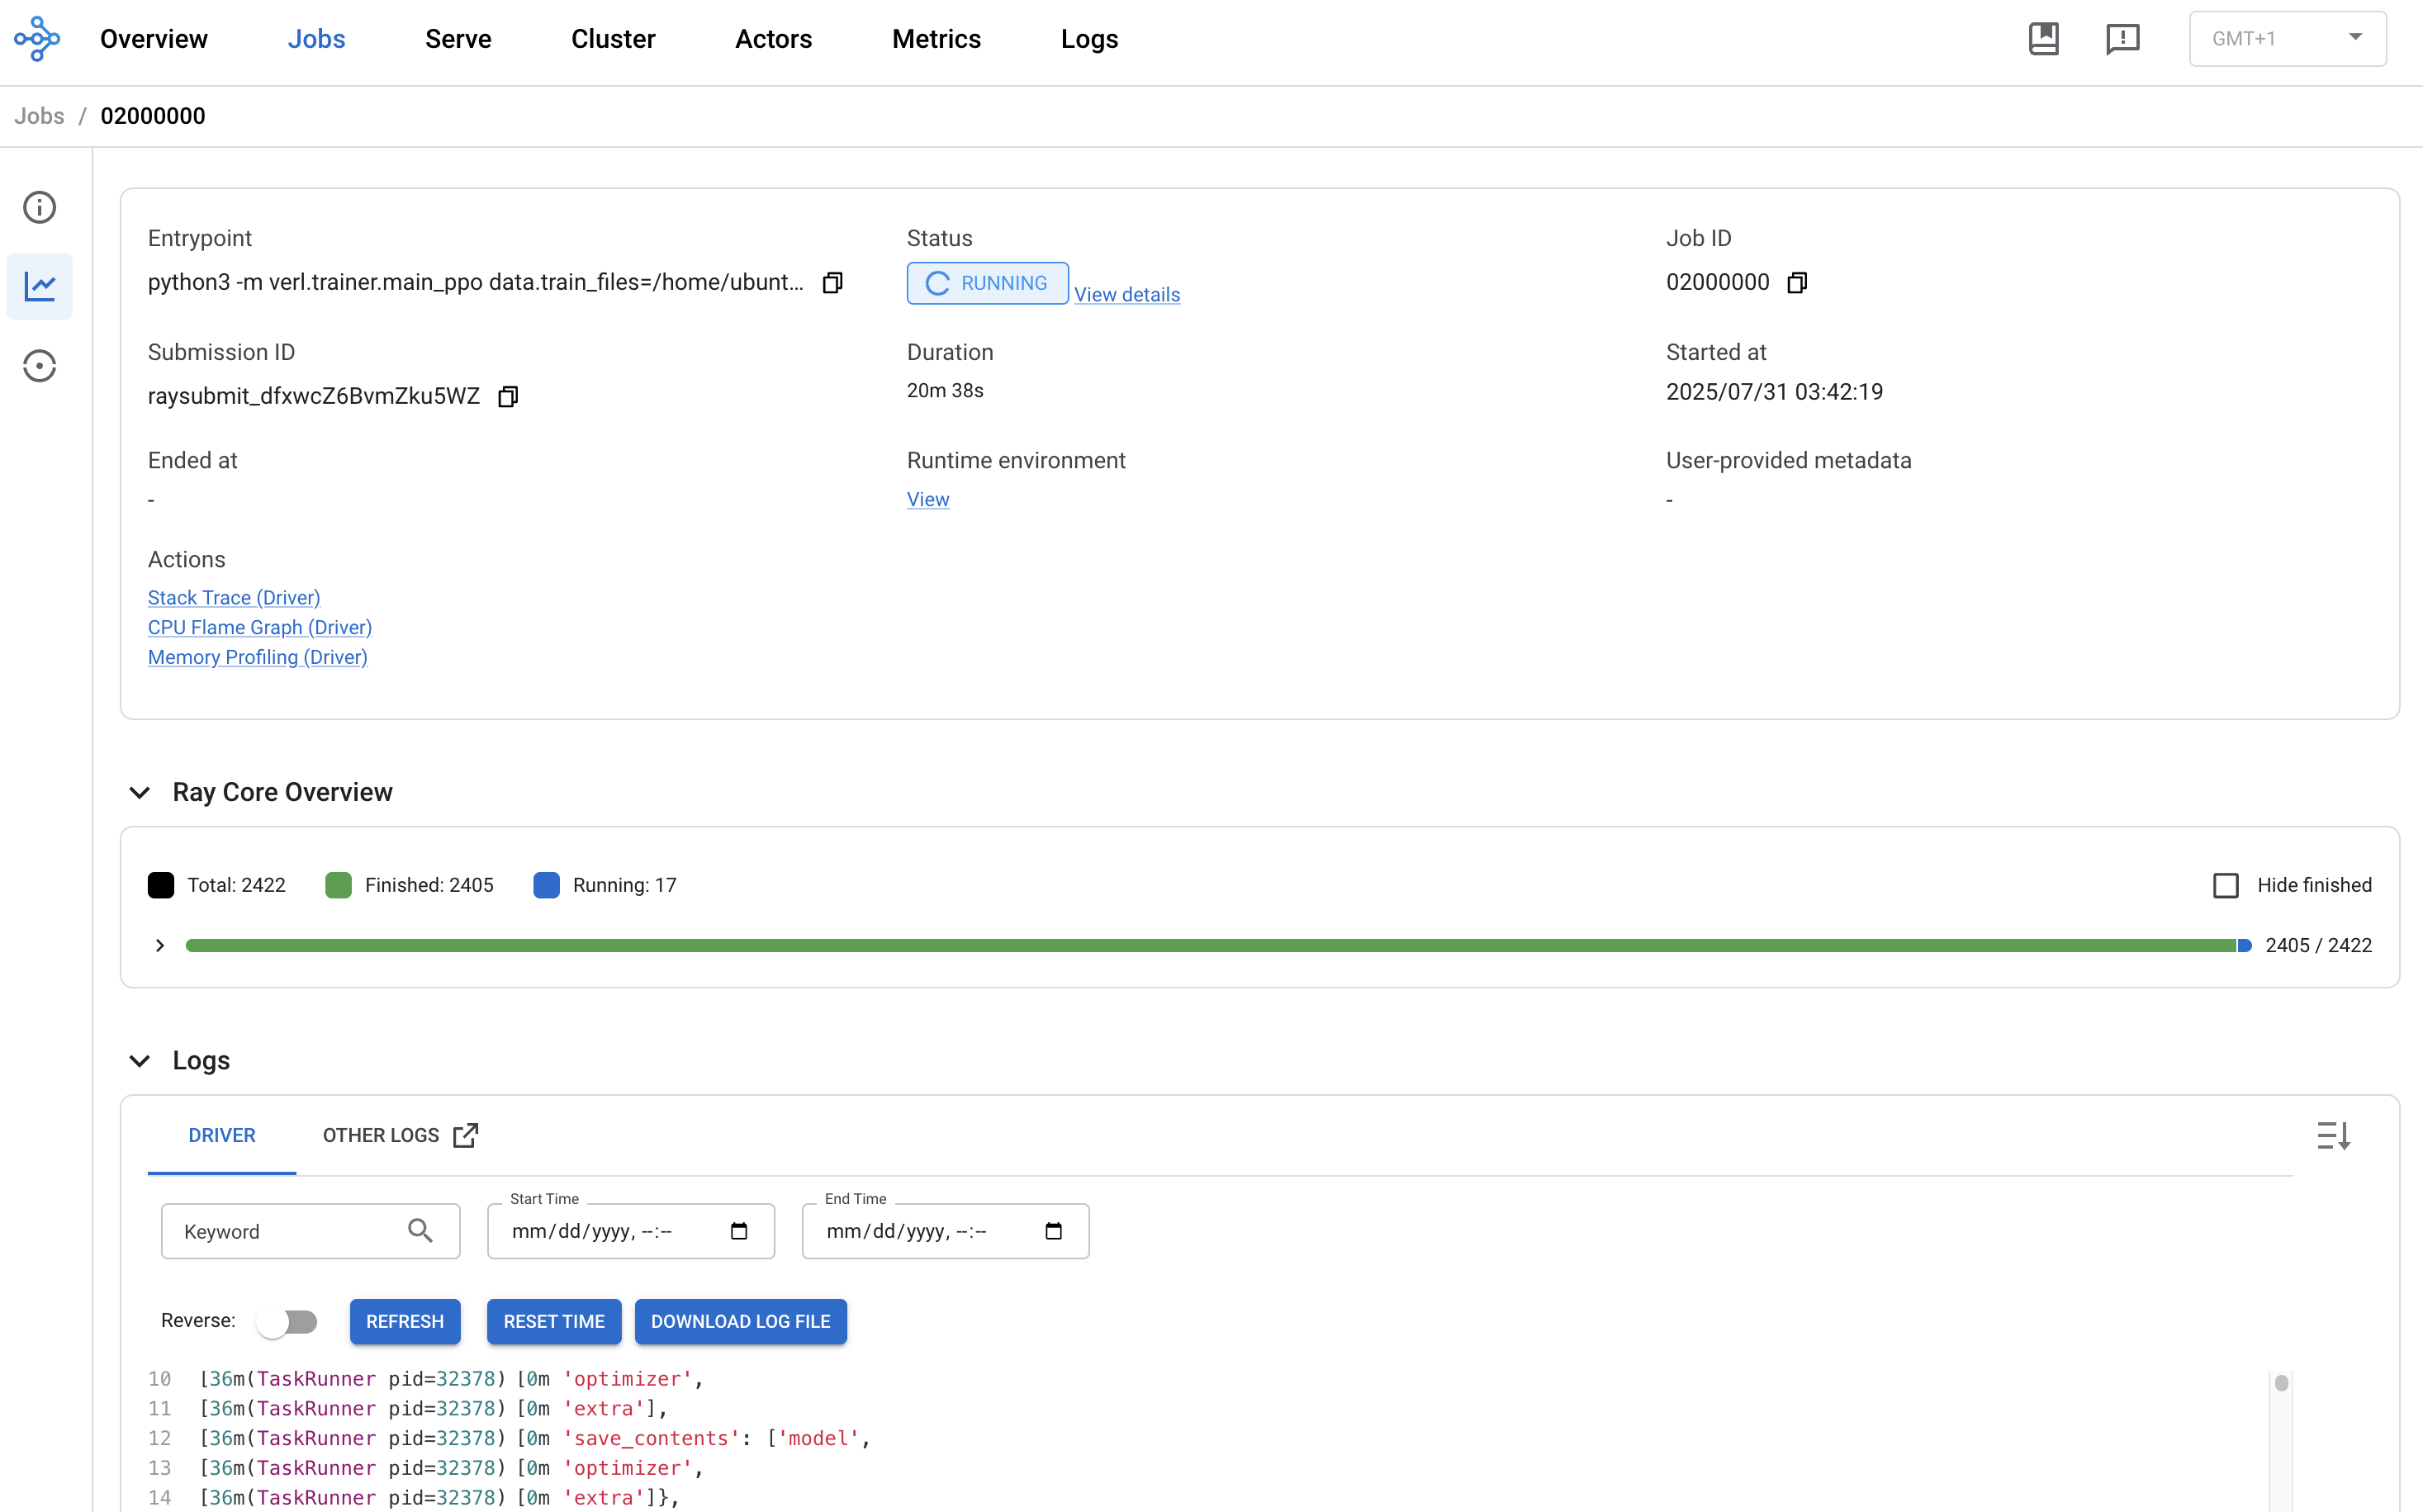
Task: Copy the entrypoint command
Action: coord(832,283)
